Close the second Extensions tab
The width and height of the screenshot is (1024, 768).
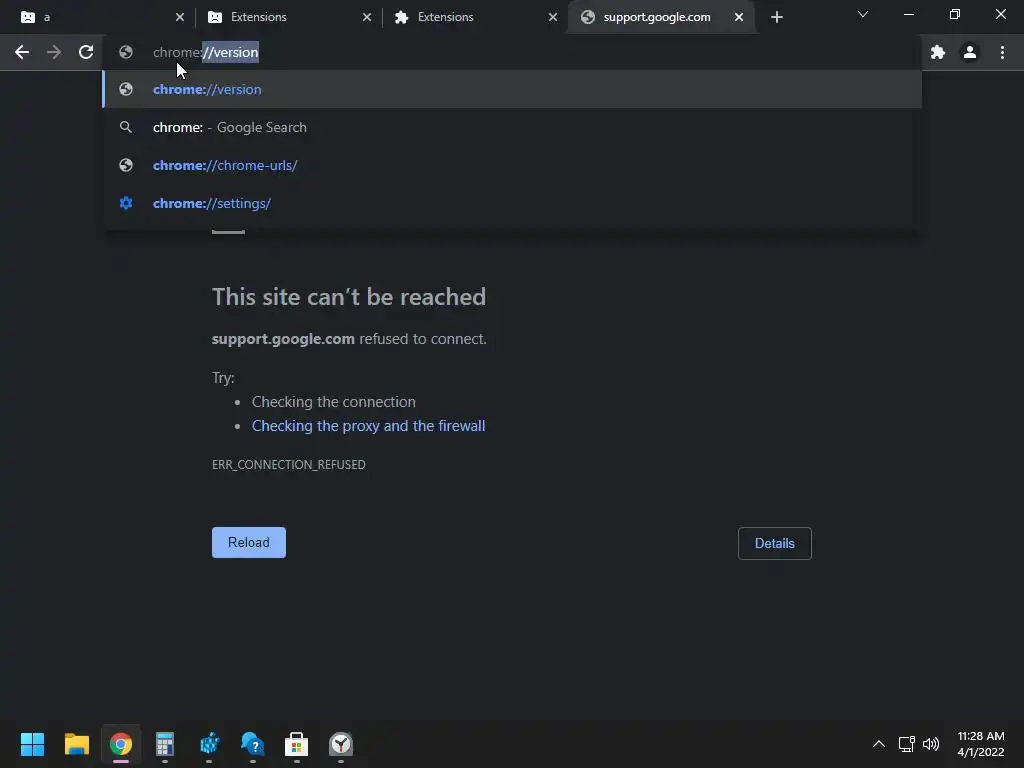click(x=552, y=18)
